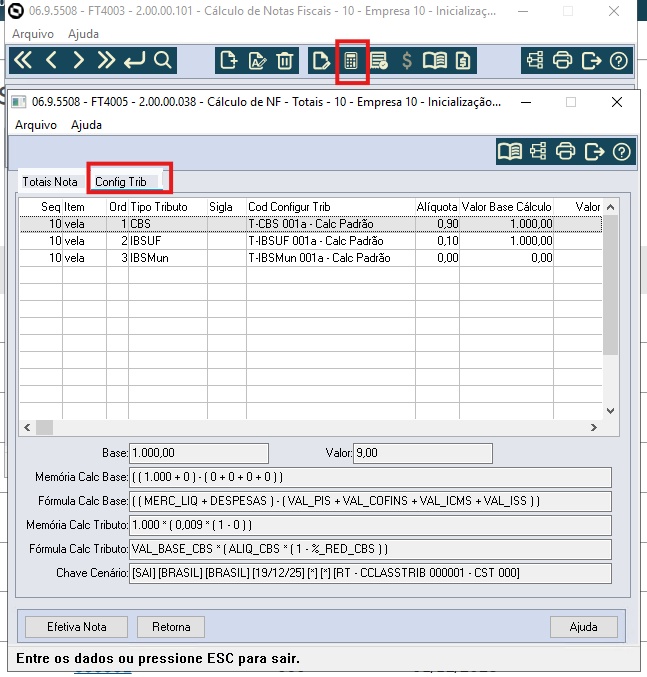Click the horizontal scrollbar thumb of grid

(44, 427)
